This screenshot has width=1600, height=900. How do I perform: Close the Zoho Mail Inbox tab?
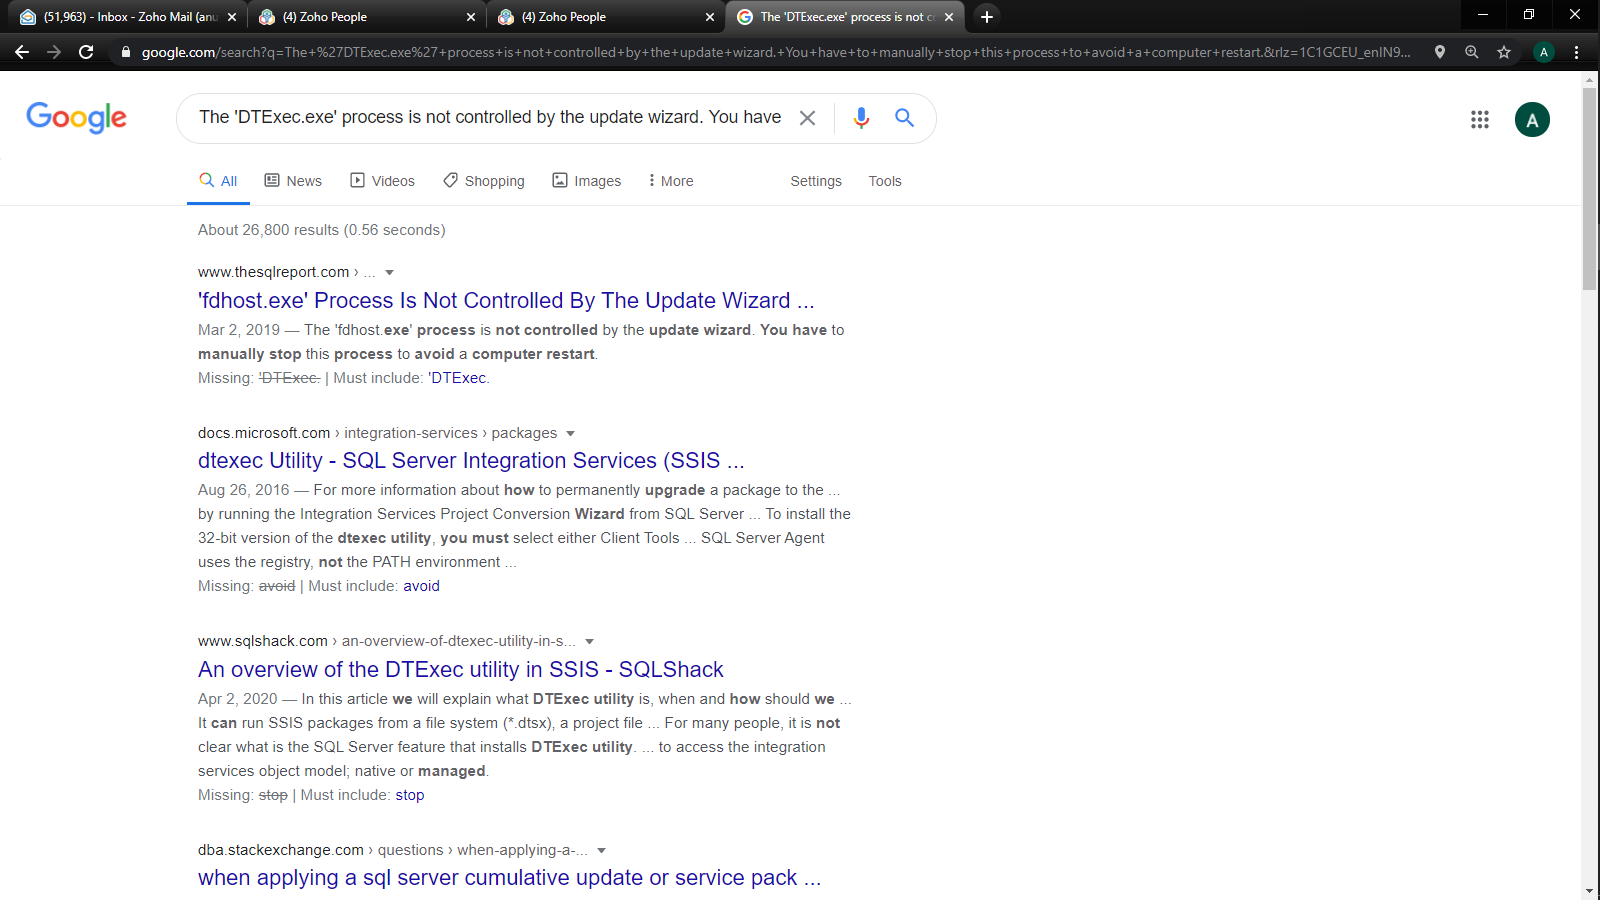point(232,17)
